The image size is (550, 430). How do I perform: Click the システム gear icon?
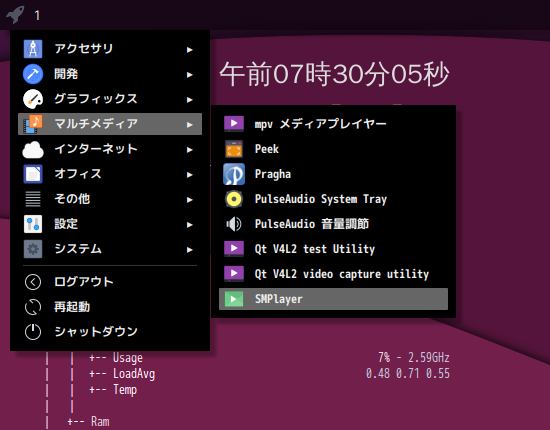(33, 249)
